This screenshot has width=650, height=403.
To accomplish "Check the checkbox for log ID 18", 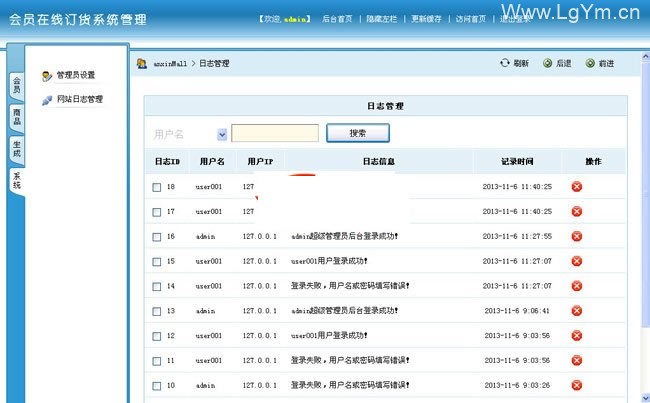I will (157, 187).
